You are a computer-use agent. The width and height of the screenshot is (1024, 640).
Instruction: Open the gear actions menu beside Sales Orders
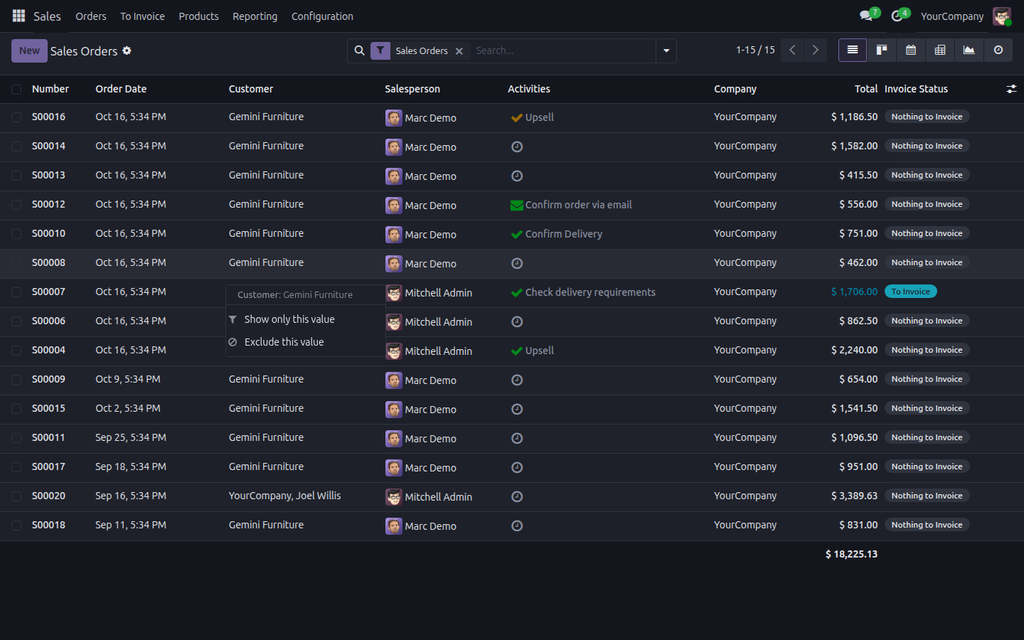coord(127,50)
